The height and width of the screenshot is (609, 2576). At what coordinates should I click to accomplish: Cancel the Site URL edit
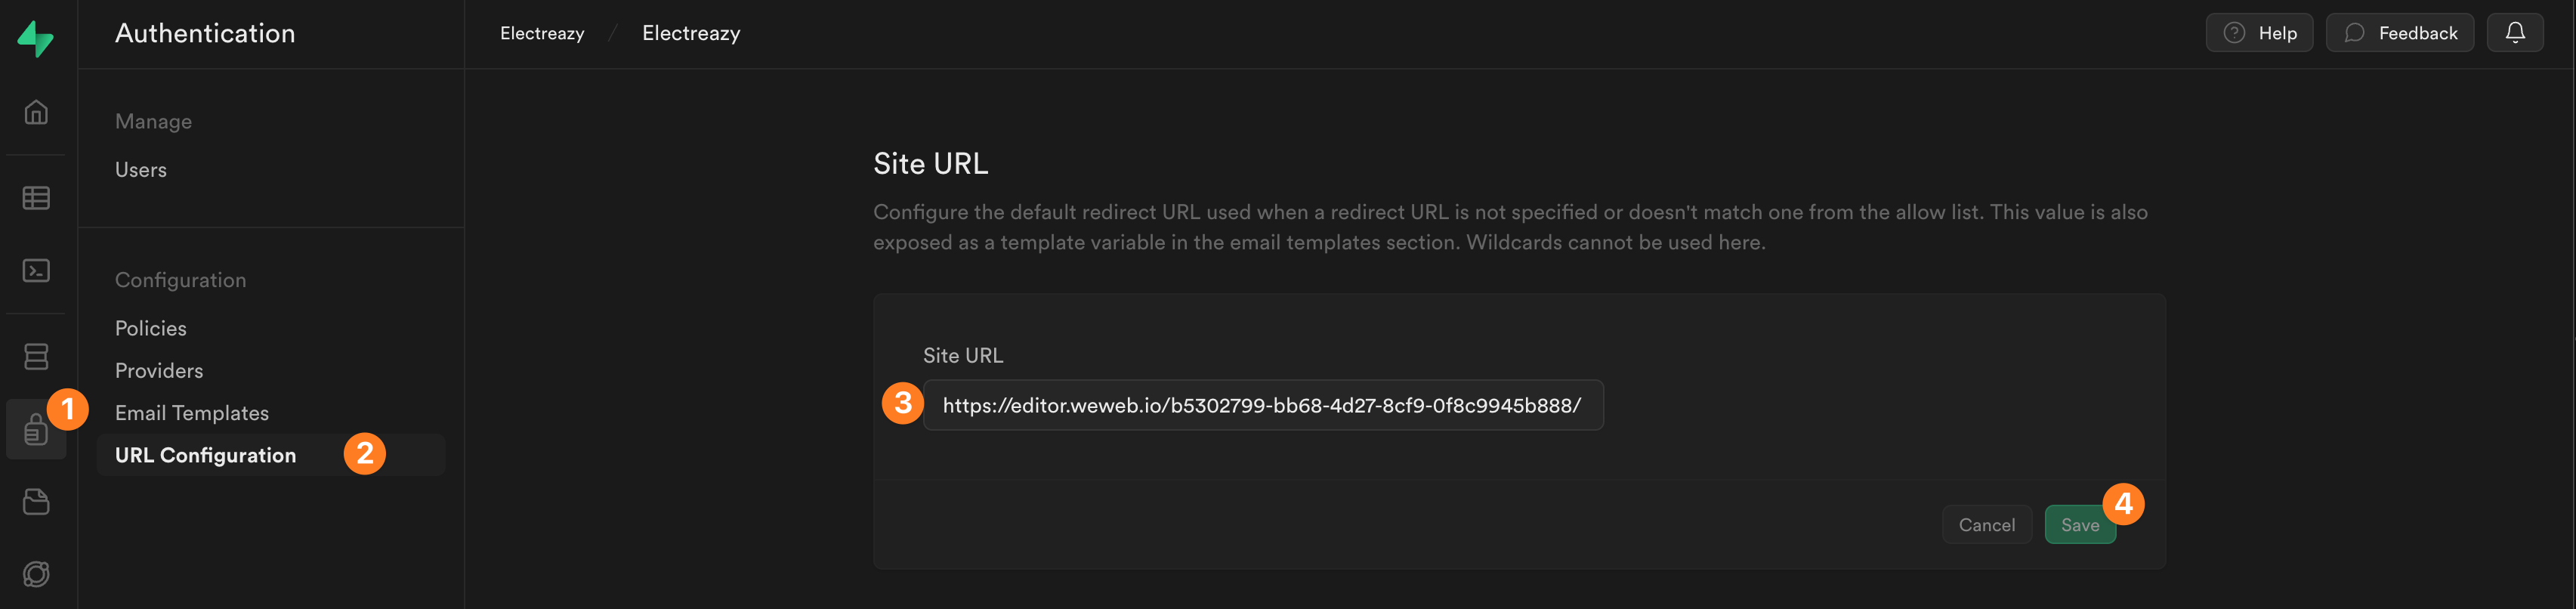pyautogui.click(x=1986, y=524)
